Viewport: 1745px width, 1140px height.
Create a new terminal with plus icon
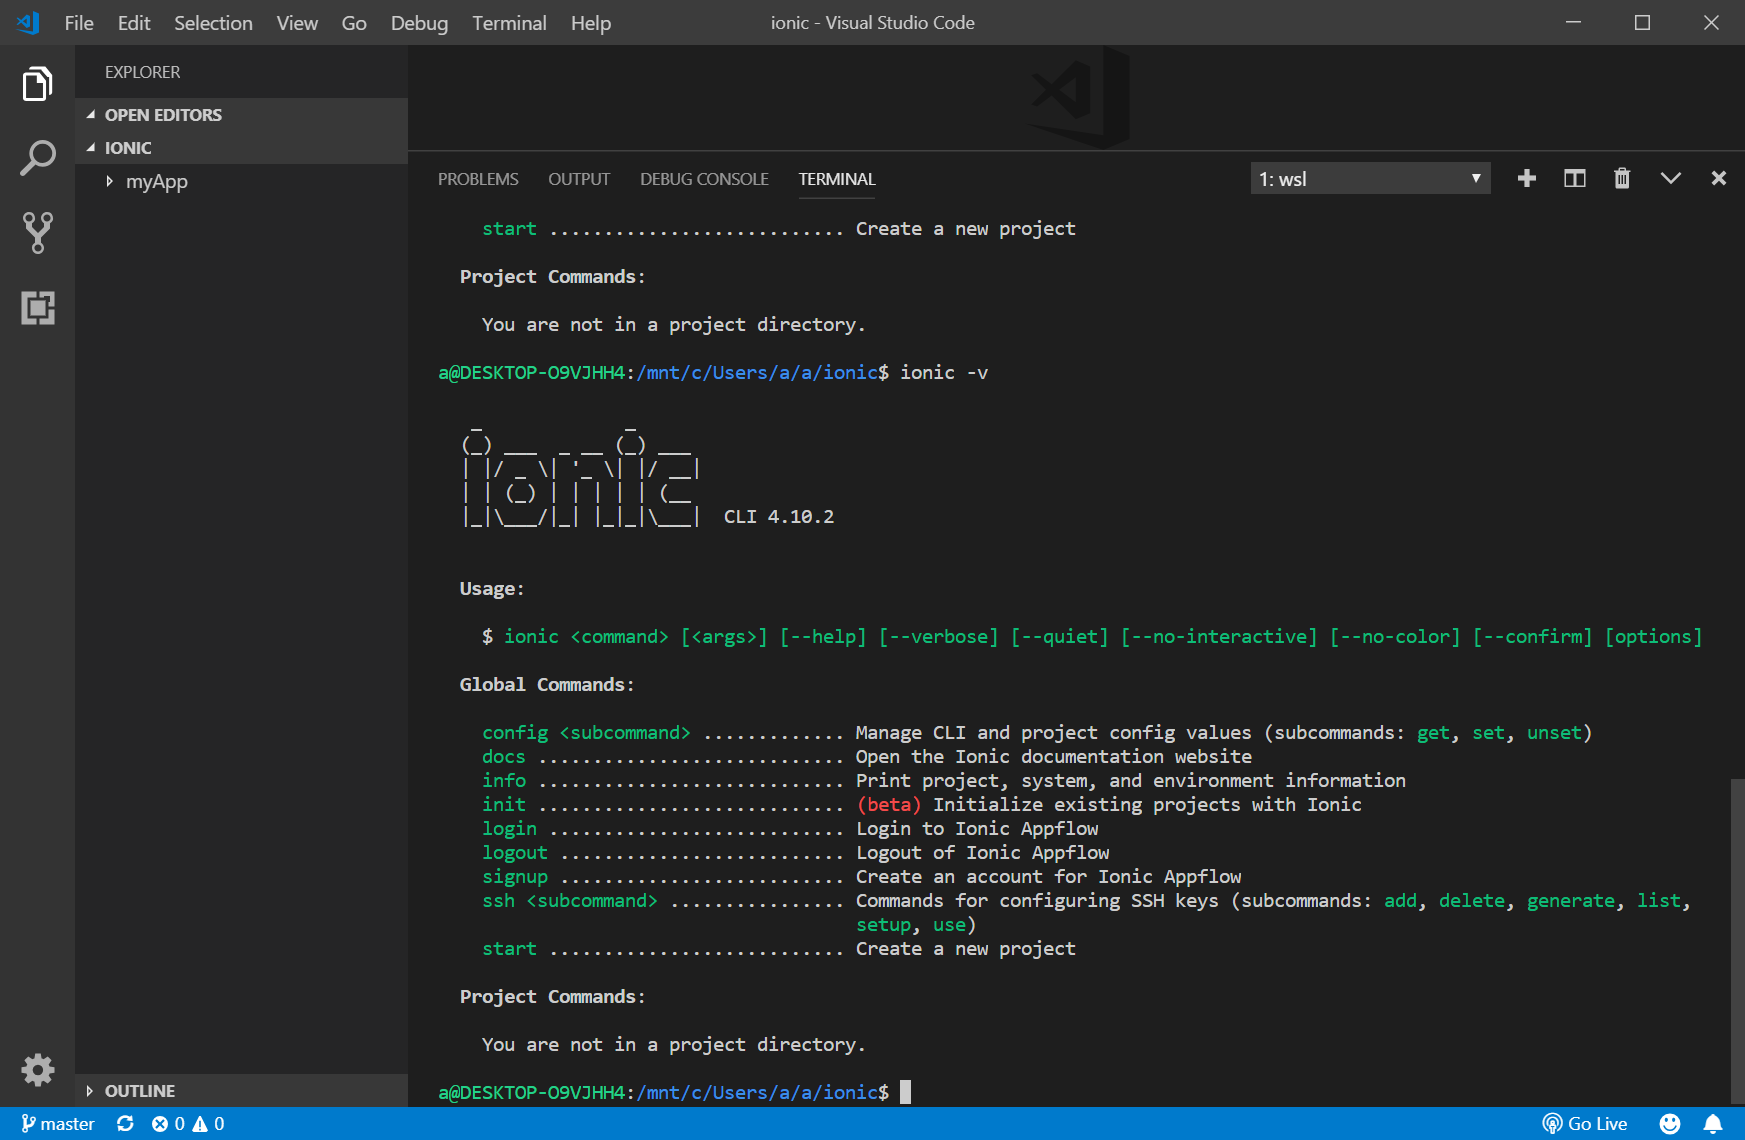pos(1526,178)
